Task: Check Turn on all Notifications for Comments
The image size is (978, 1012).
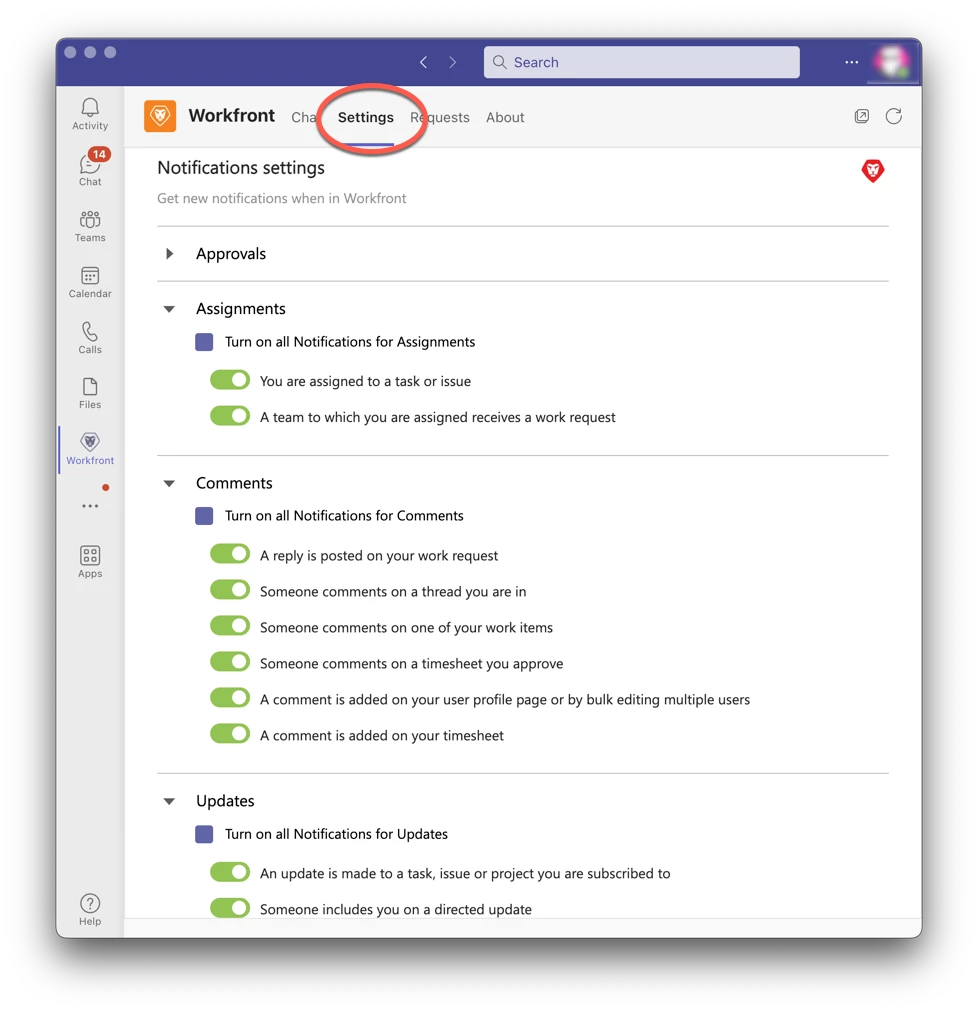Action: 204,516
